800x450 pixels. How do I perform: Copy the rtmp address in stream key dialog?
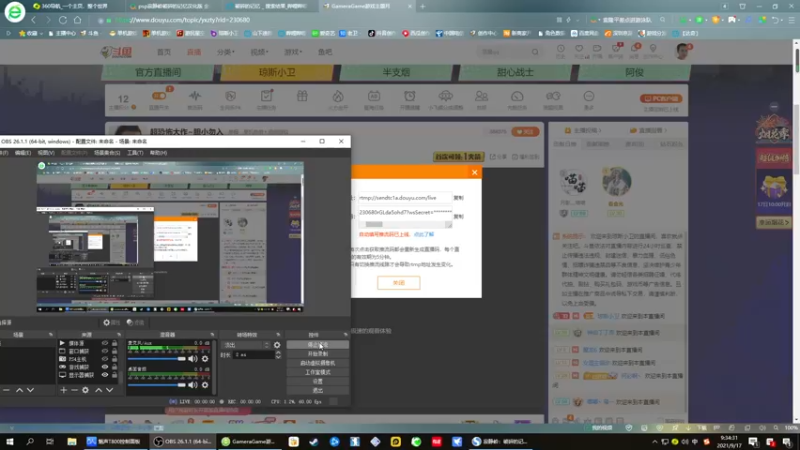[458, 198]
